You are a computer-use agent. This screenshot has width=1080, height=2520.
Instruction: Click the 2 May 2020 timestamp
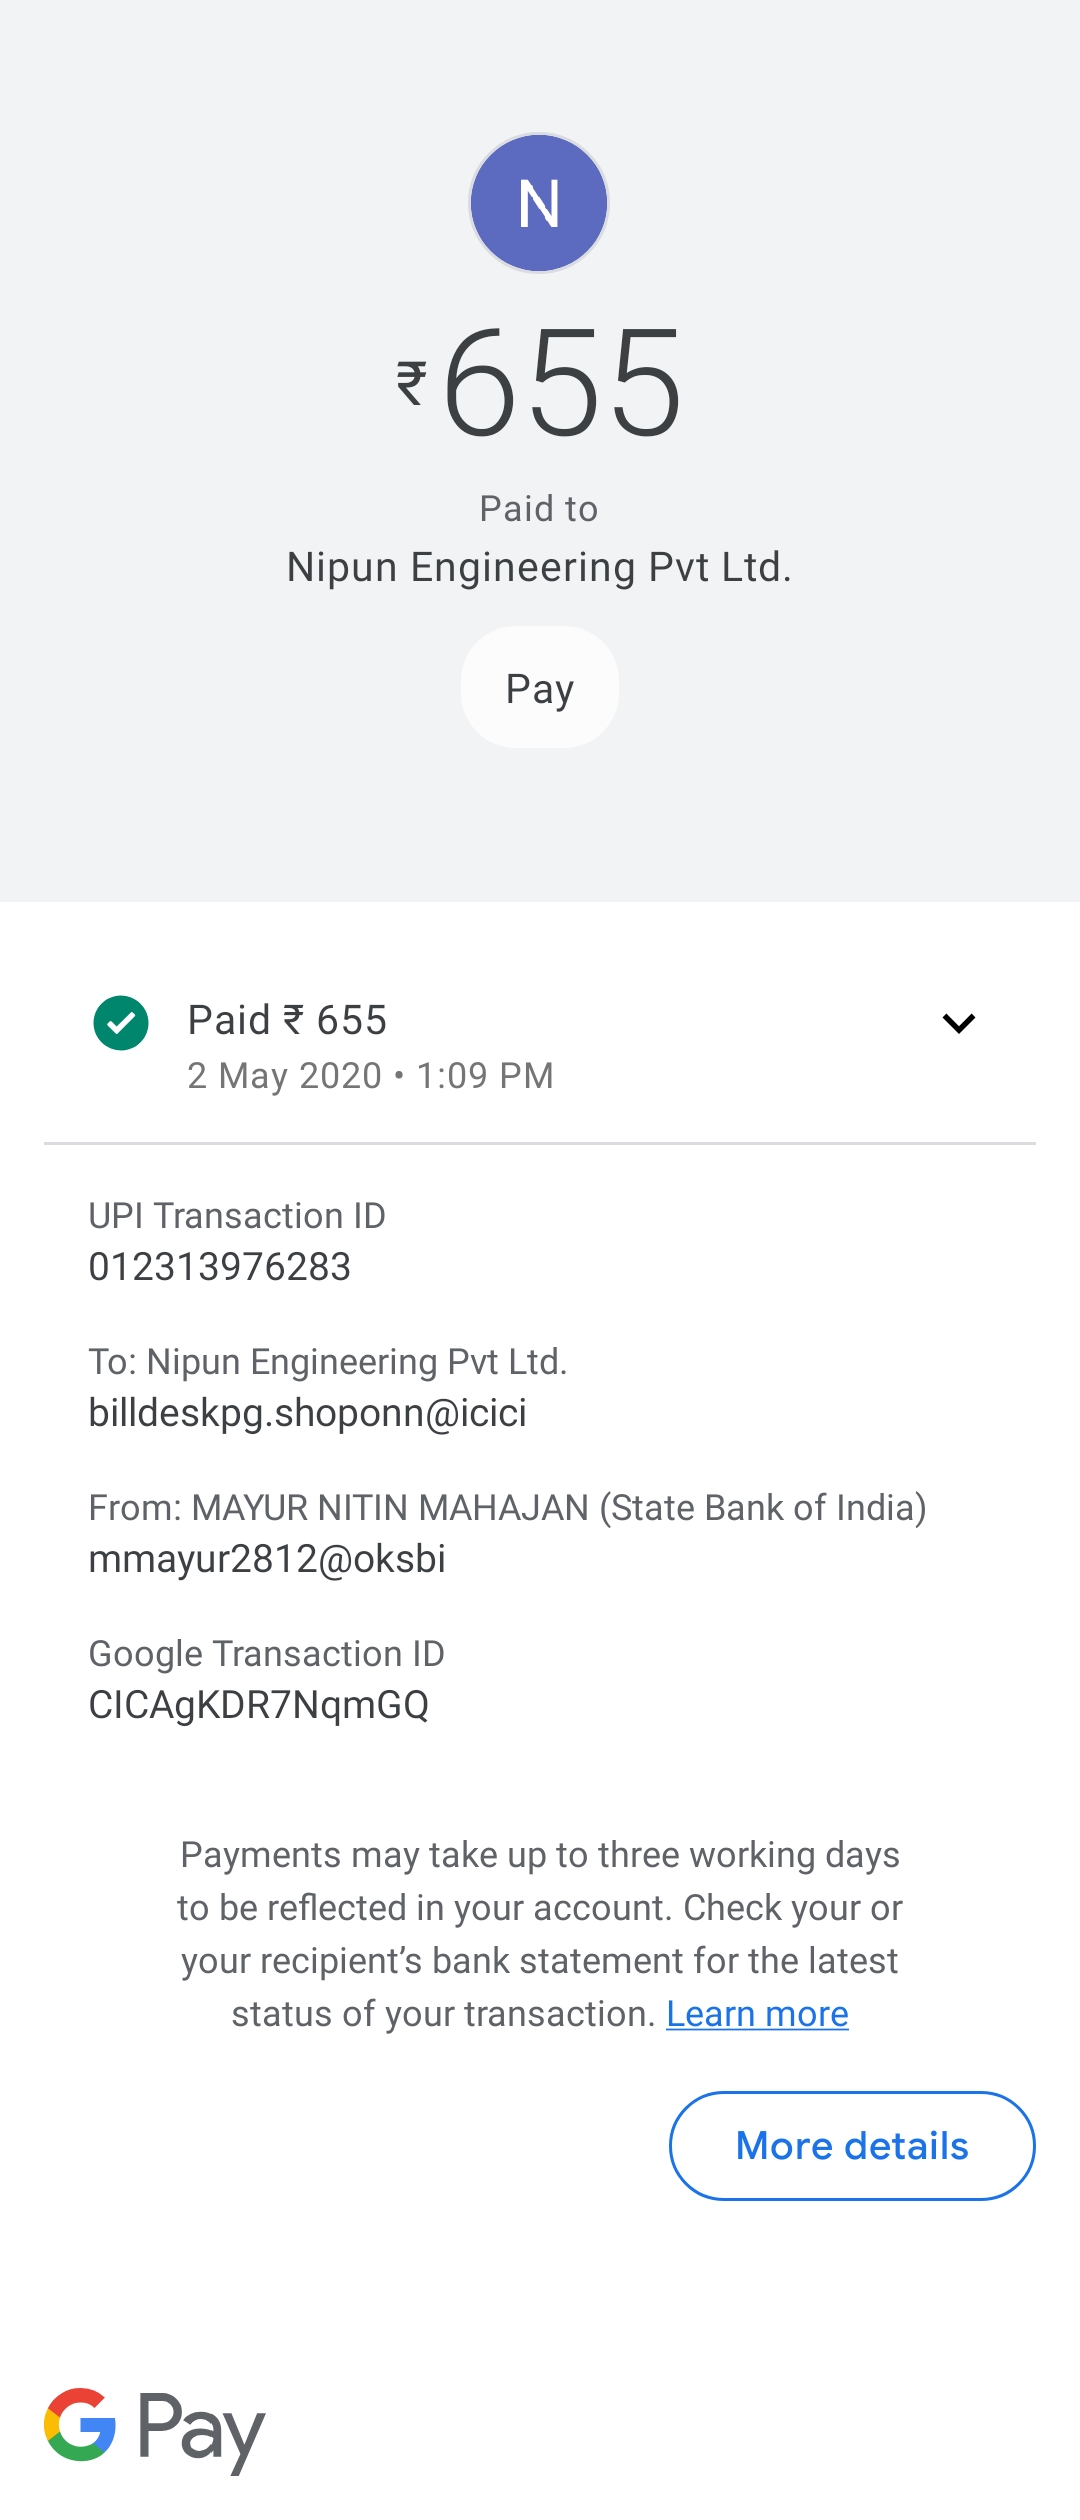[370, 1076]
